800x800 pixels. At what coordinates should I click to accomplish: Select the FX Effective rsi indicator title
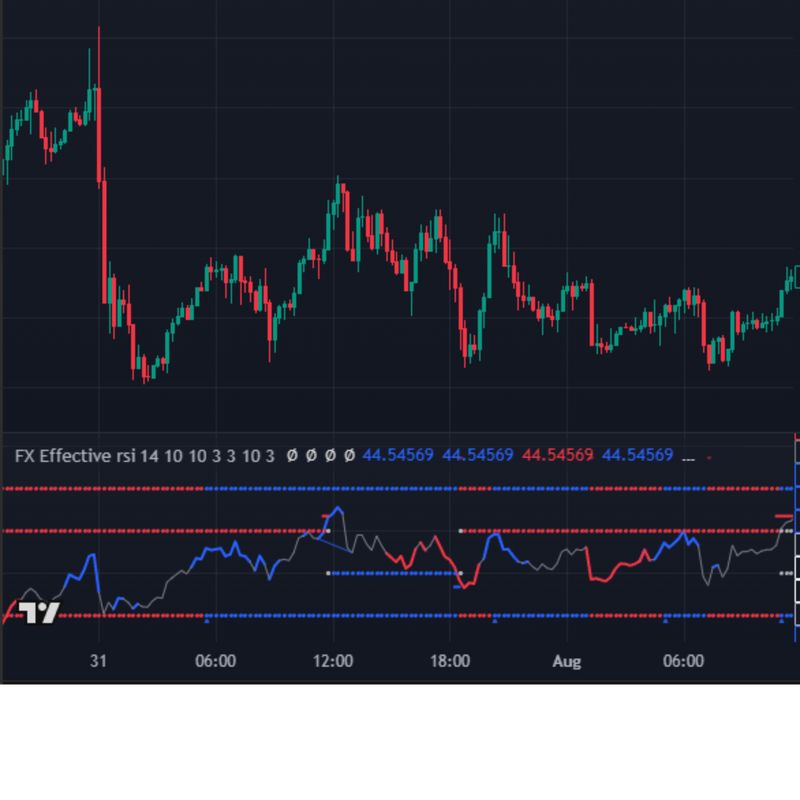pyautogui.click(x=75, y=456)
